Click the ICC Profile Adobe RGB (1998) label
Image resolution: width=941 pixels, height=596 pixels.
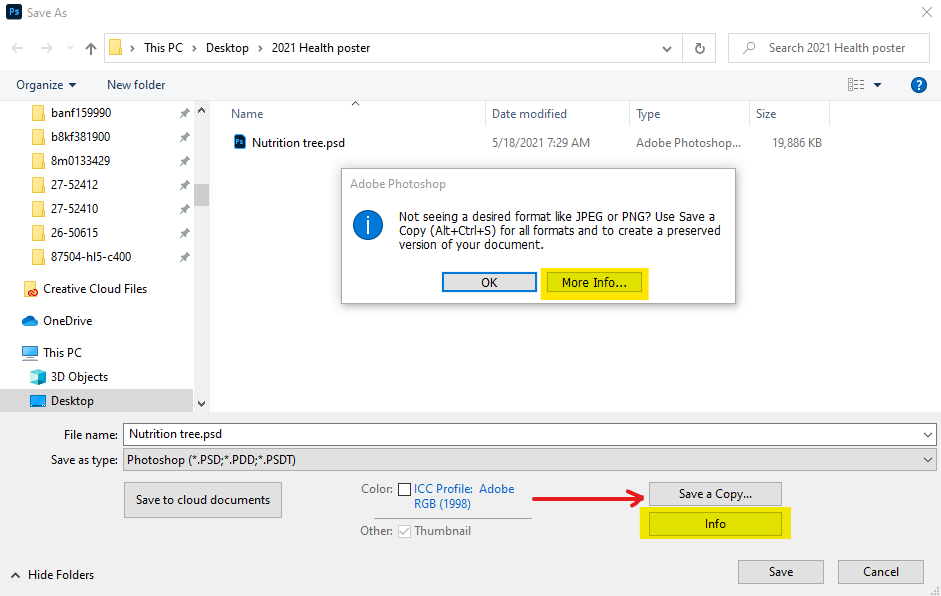pyautogui.click(x=464, y=496)
